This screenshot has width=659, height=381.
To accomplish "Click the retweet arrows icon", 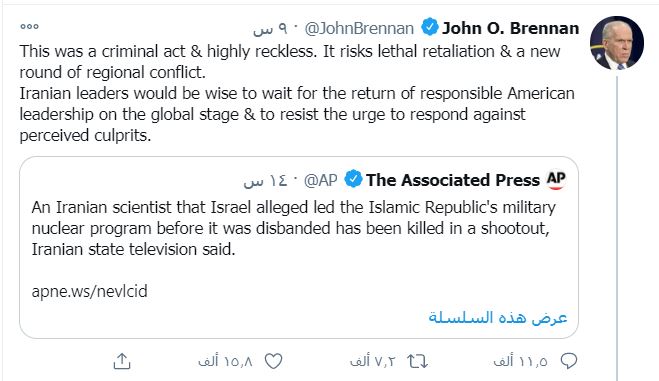I will [417, 361].
